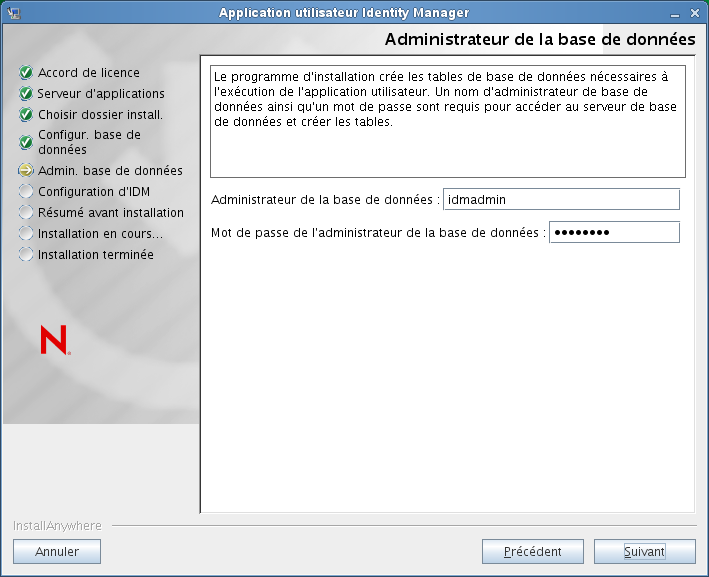Click the yellow arrow icon beside Admin. base de données
The image size is (709, 577).
click(x=26, y=170)
